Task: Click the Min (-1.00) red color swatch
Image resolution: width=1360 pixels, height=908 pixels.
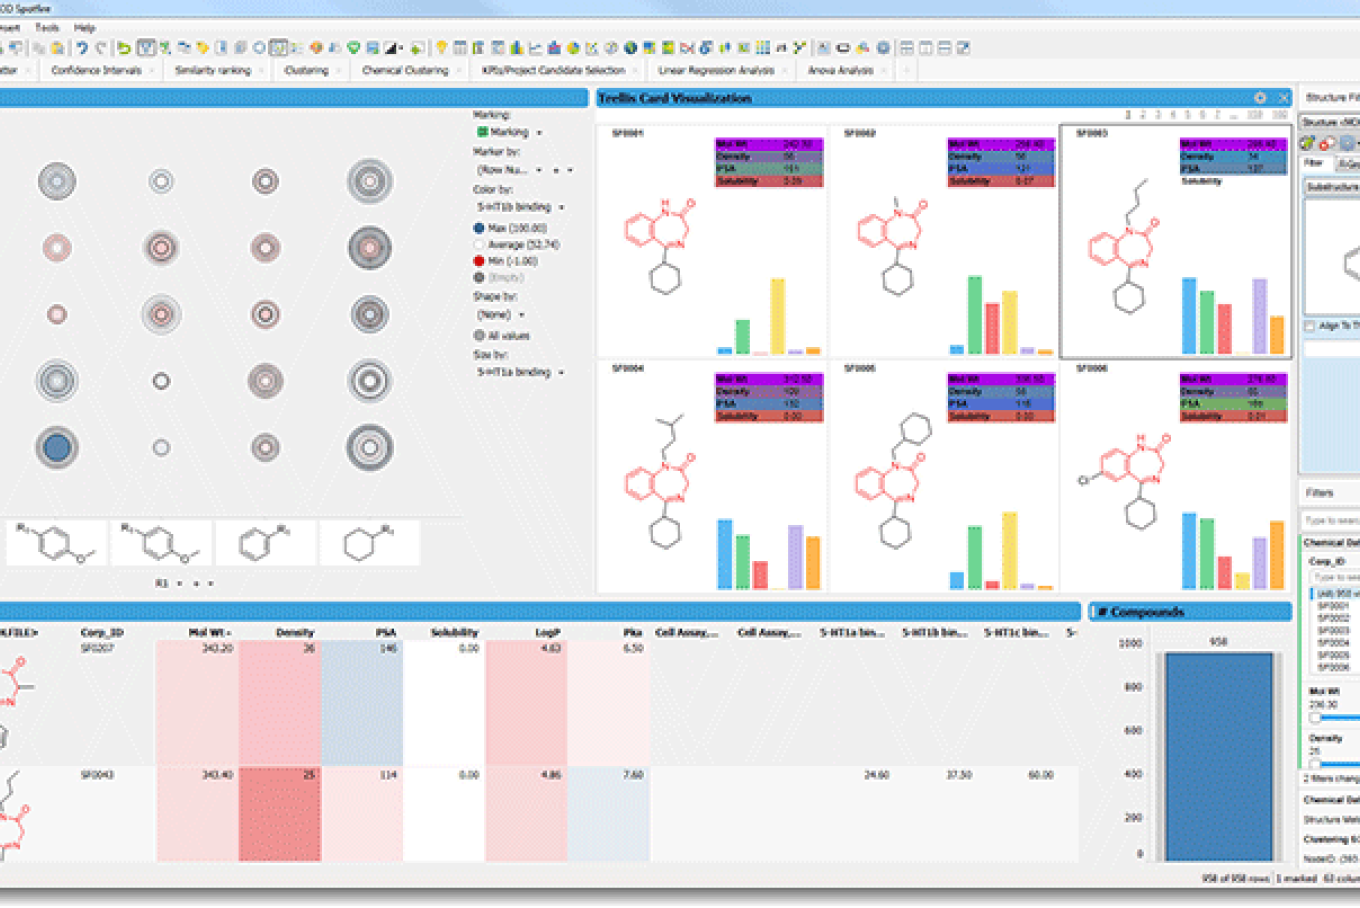Action: tap(479, 261)
